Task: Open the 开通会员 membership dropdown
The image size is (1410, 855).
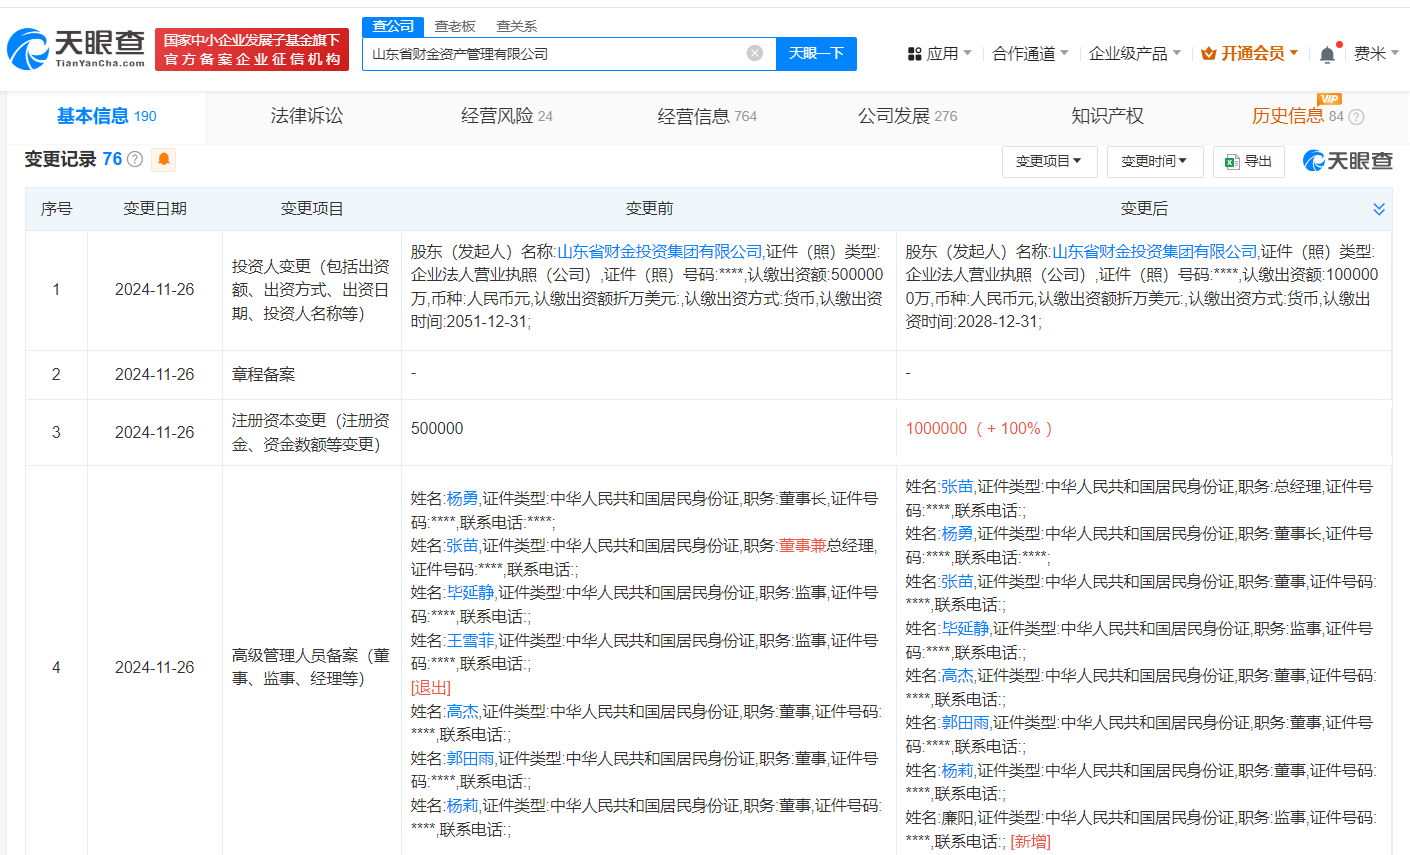Action: [1250, 54]
